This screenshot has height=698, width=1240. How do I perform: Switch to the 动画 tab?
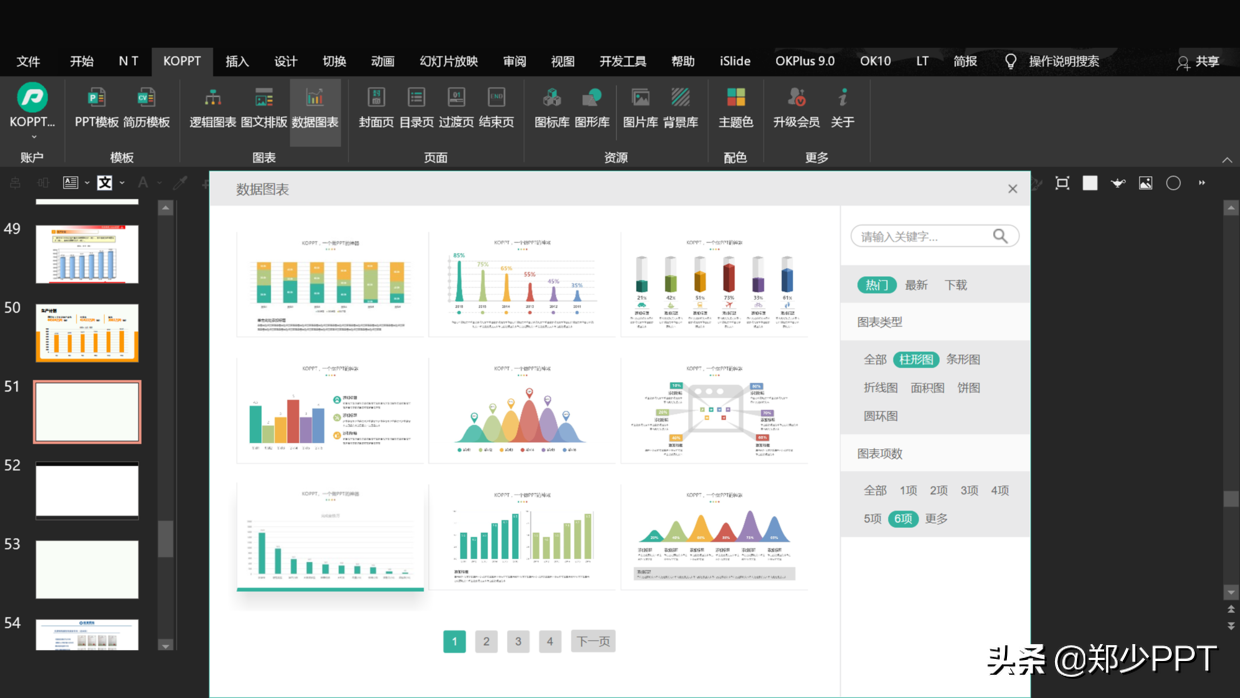pyautogui.click(x=383, y=61)
